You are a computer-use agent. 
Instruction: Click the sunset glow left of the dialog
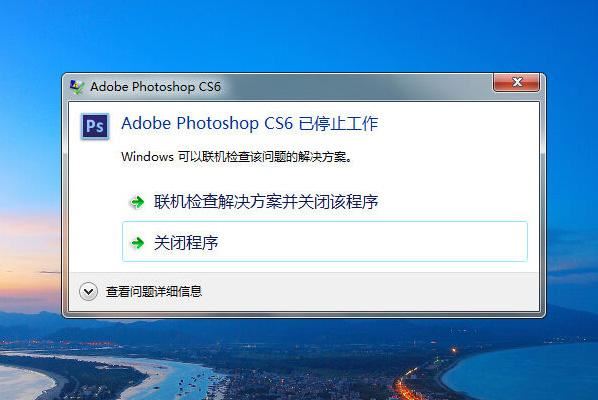pos(29,248)
